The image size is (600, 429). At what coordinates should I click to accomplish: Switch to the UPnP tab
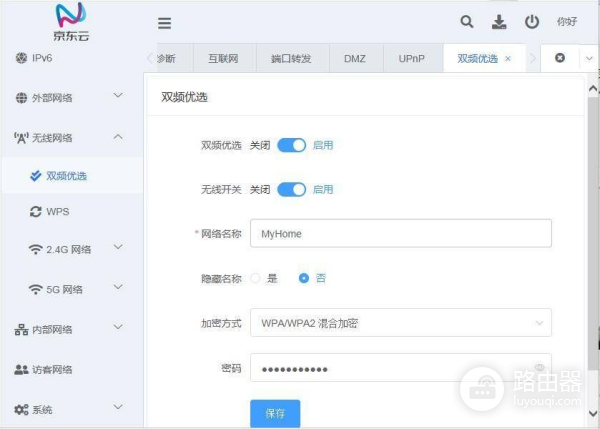click(x=412, y=59)
